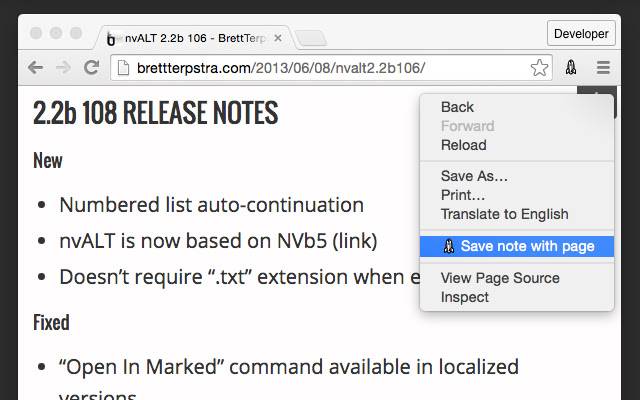Choose View Page Source from the menu
This screenshot has height=400, width=640.
[500, 278]
